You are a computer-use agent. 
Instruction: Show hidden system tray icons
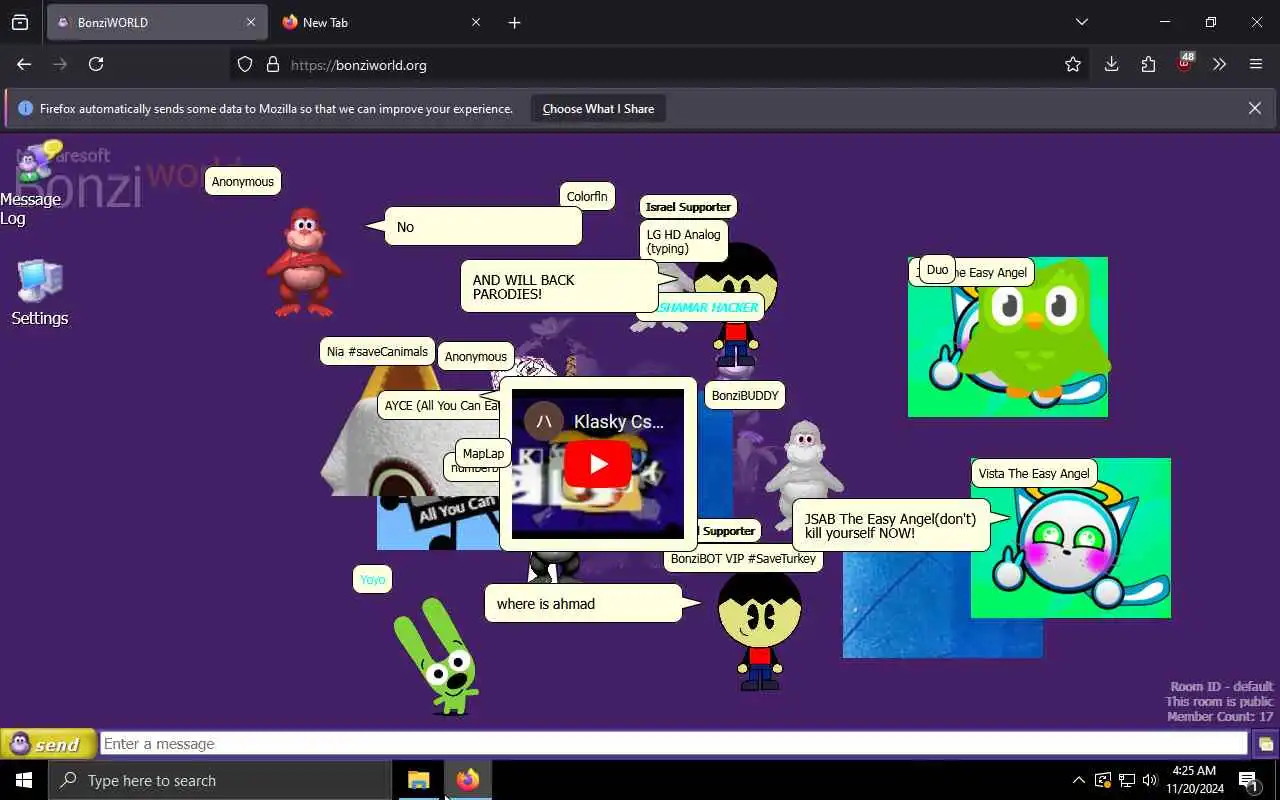pyautogui.click(x=1078, y=780)
